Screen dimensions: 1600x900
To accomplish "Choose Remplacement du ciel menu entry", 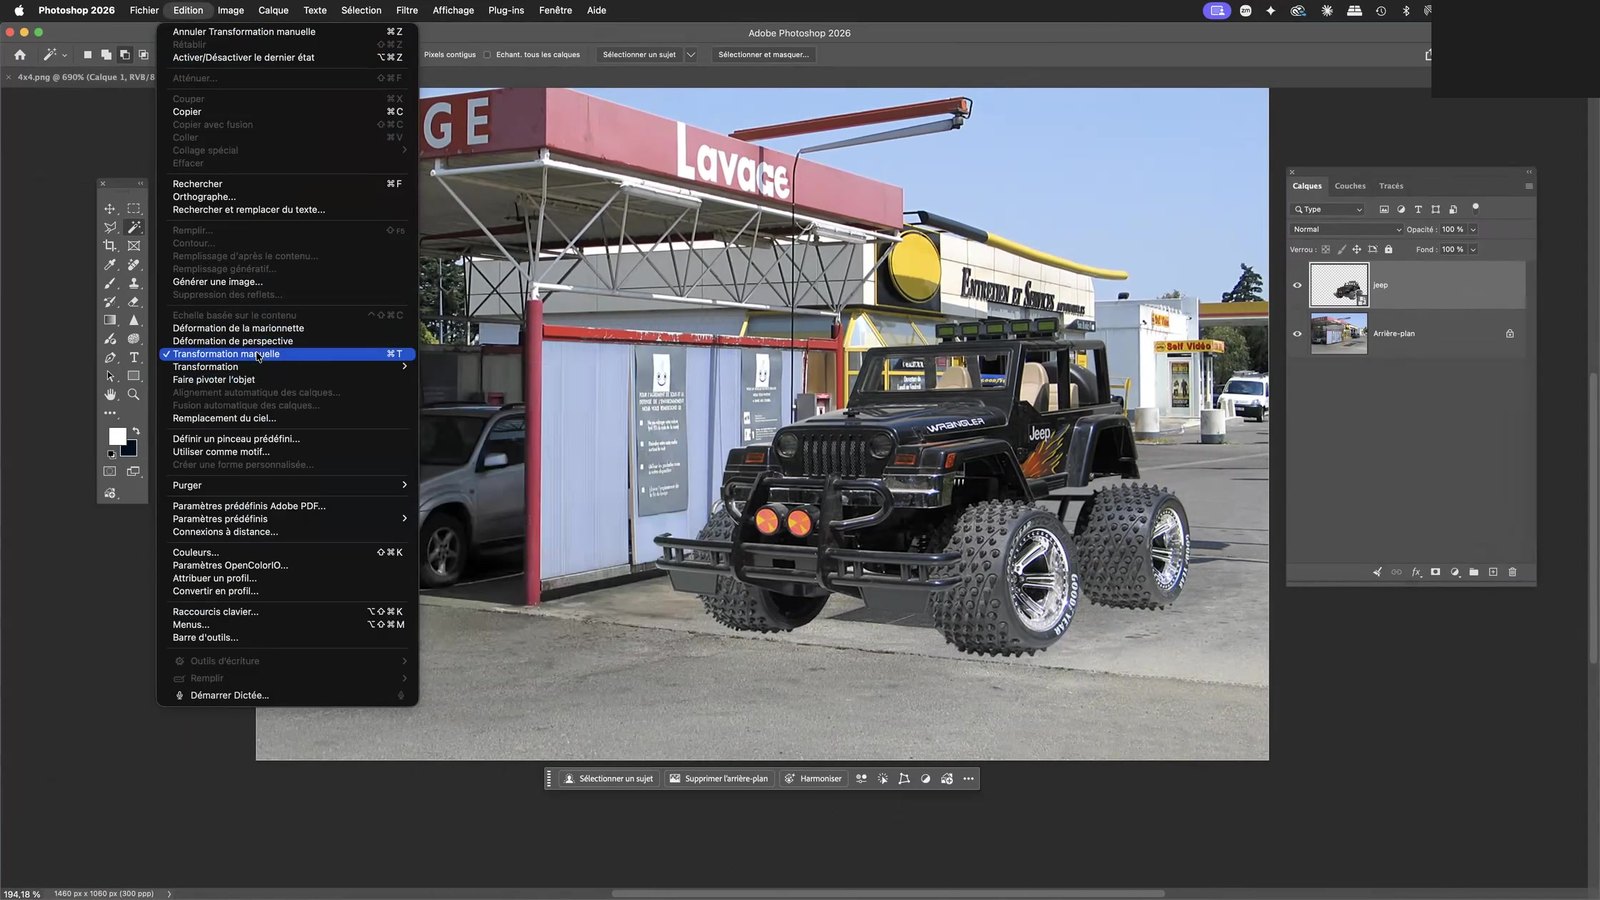I will pyautogui.click(x=288, y=418).
